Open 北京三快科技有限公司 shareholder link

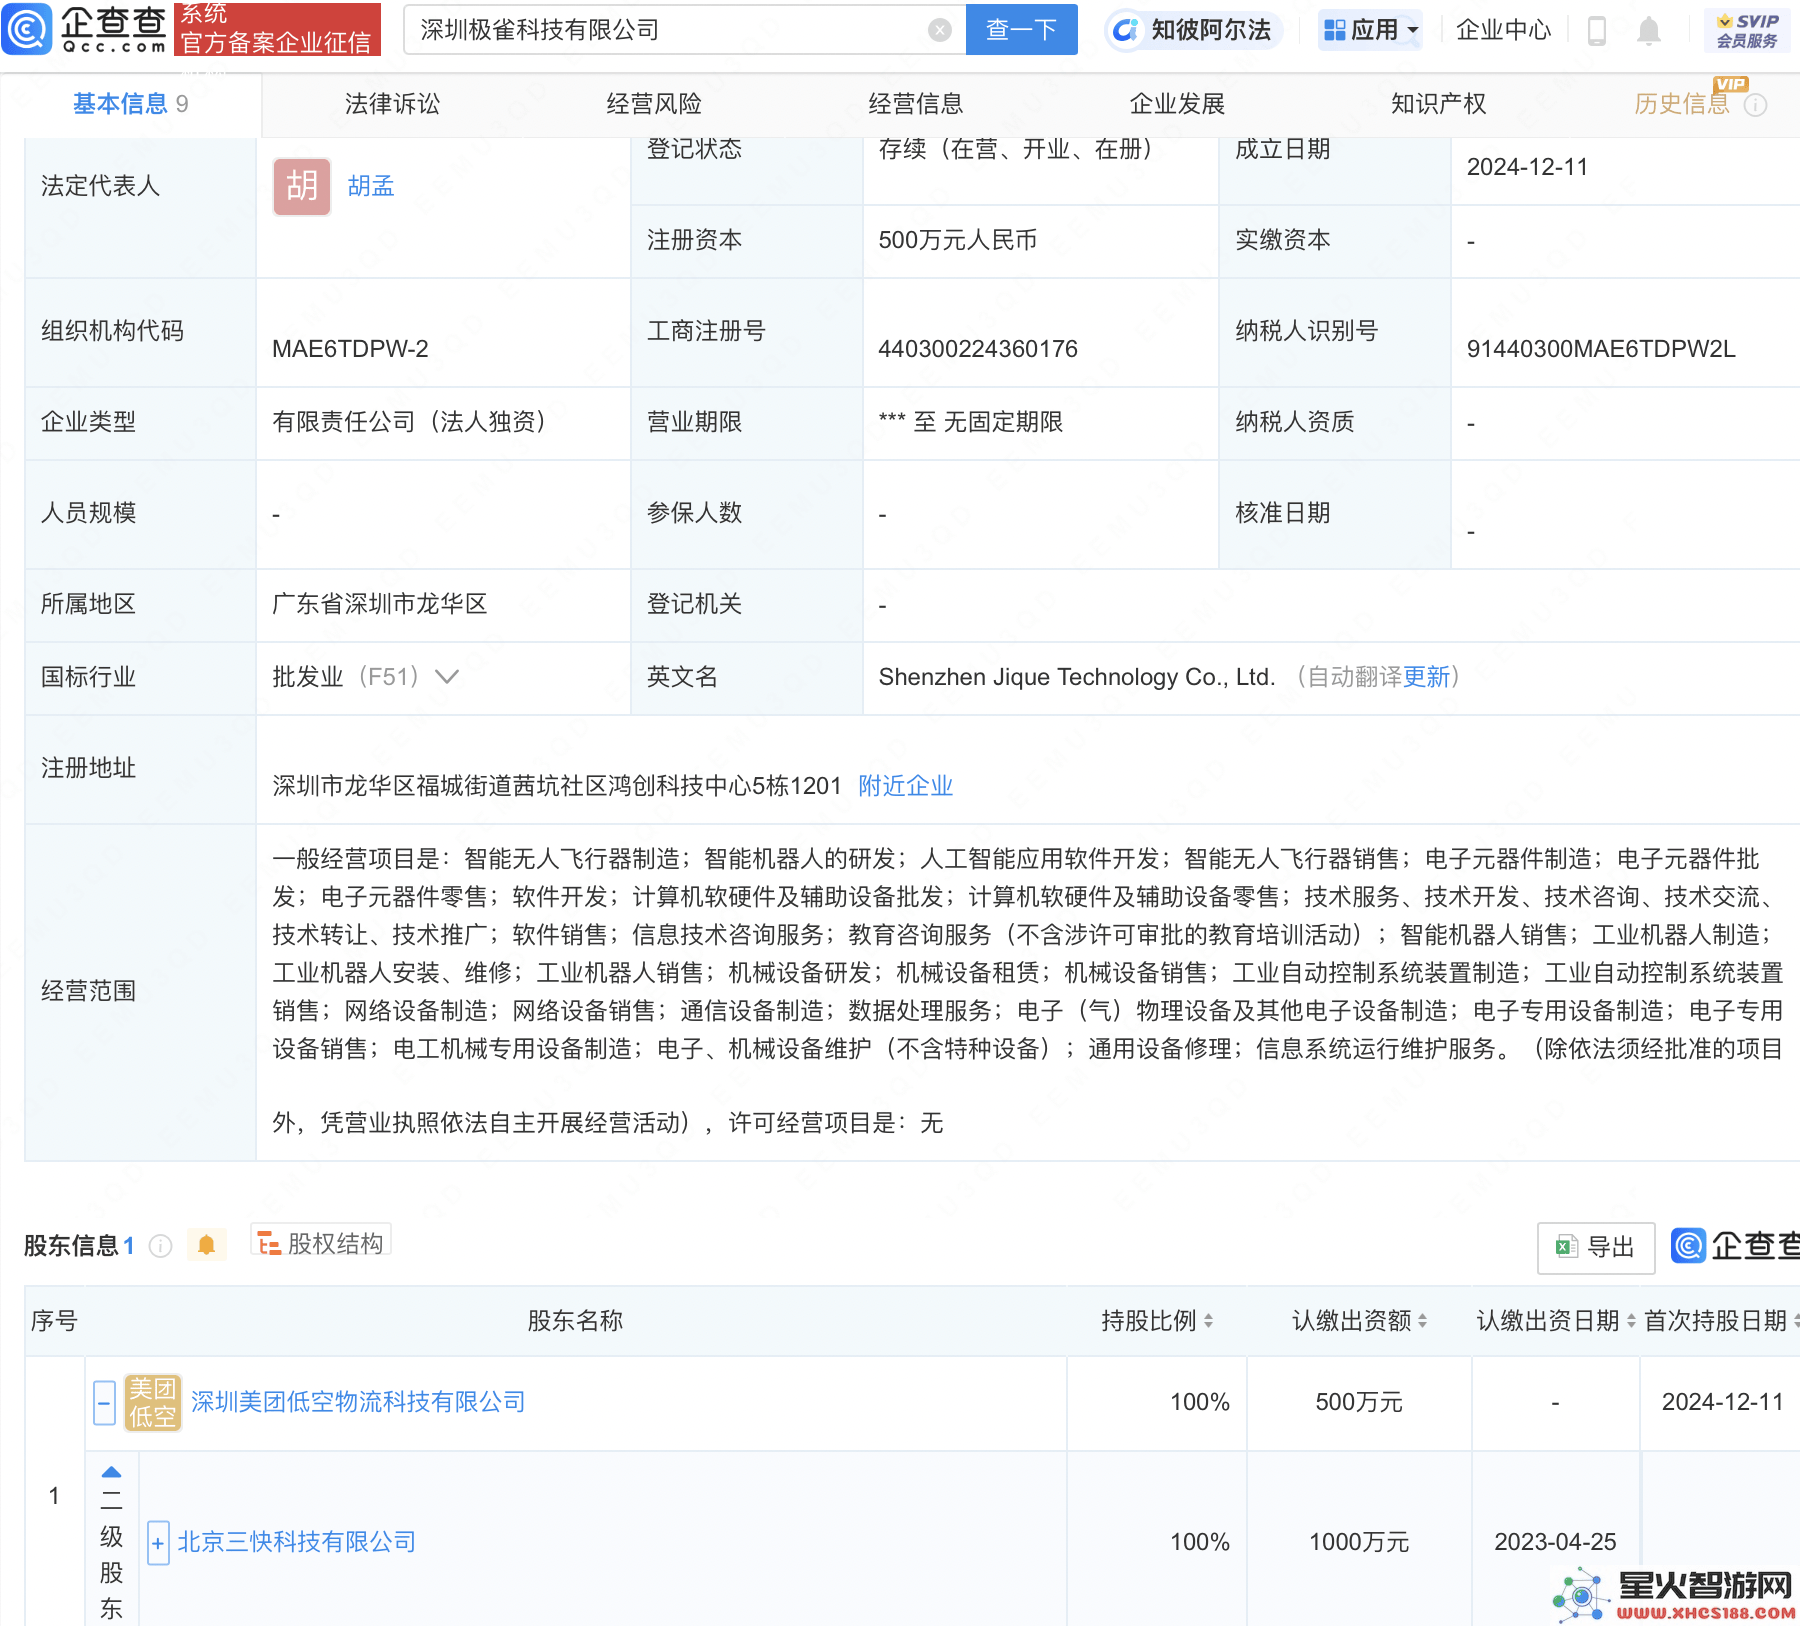point(297,1542)
